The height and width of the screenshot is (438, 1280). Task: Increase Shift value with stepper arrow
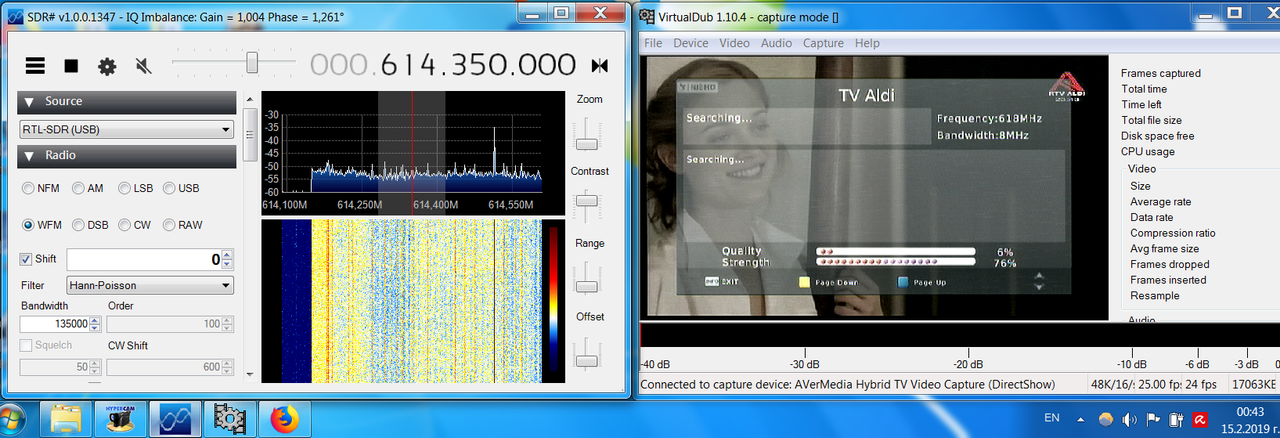227,254
